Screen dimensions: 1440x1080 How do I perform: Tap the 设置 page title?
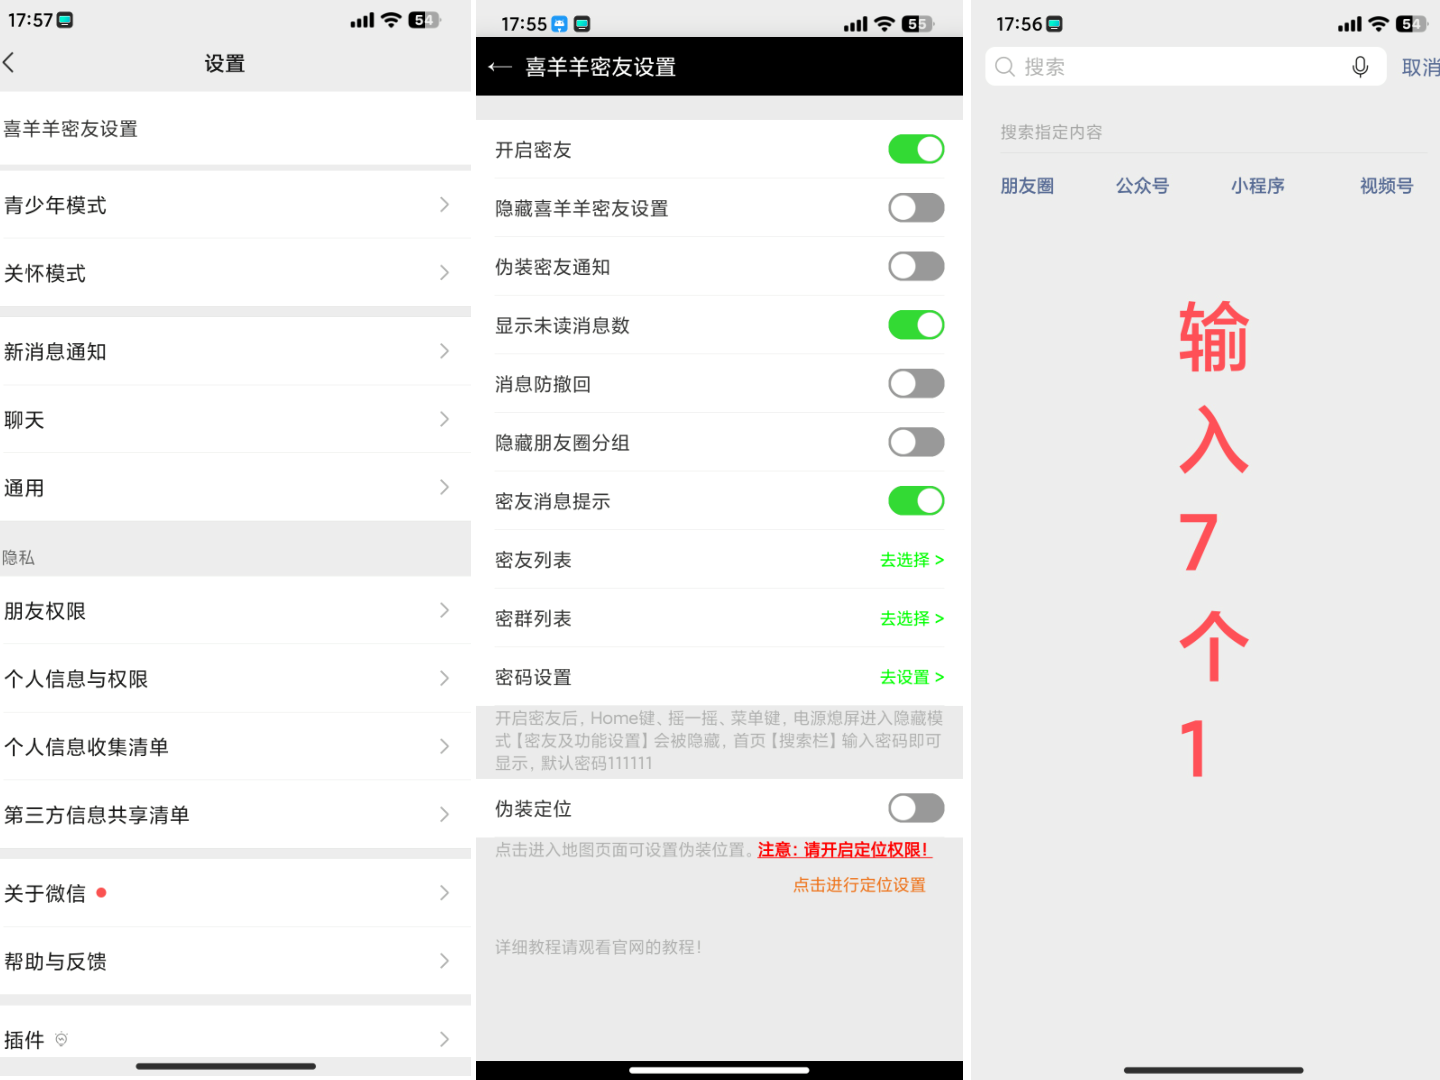tap(225, 64)
